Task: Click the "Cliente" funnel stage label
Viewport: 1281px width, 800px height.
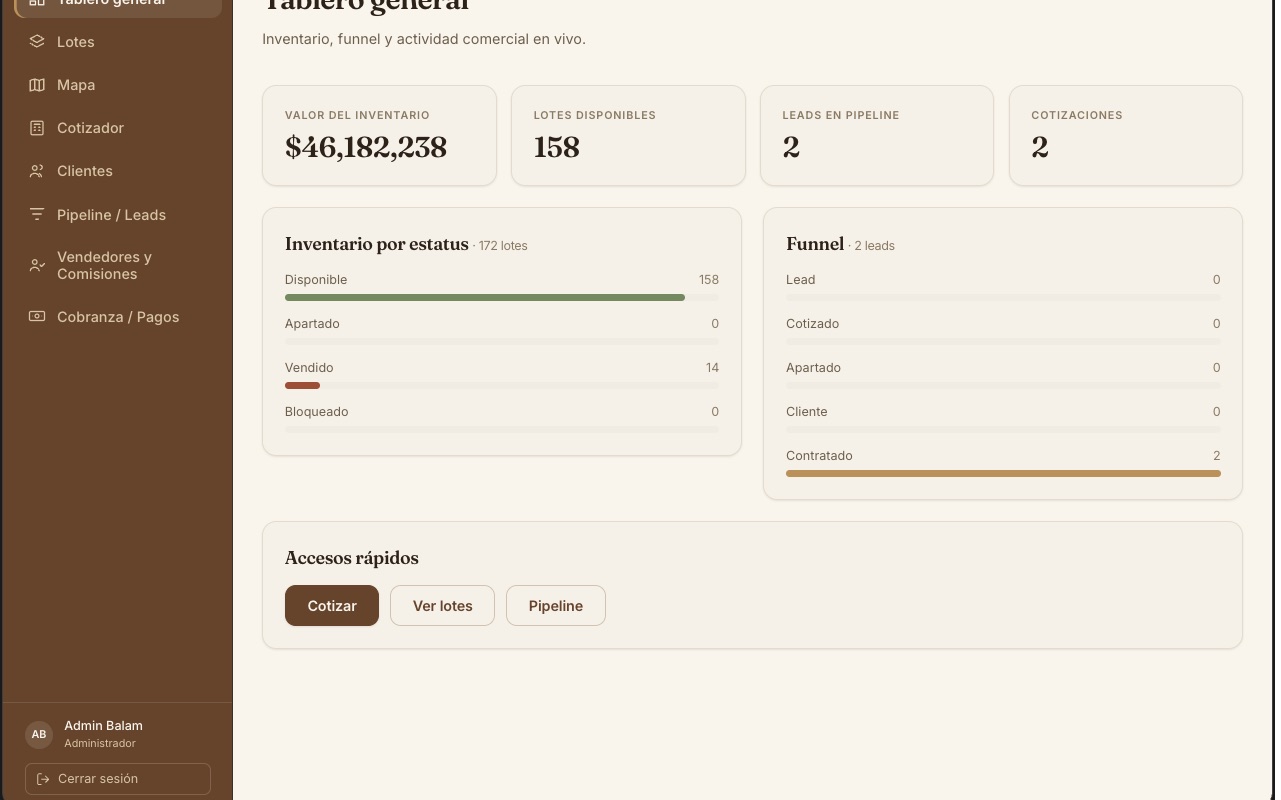Action: [807, 412]
